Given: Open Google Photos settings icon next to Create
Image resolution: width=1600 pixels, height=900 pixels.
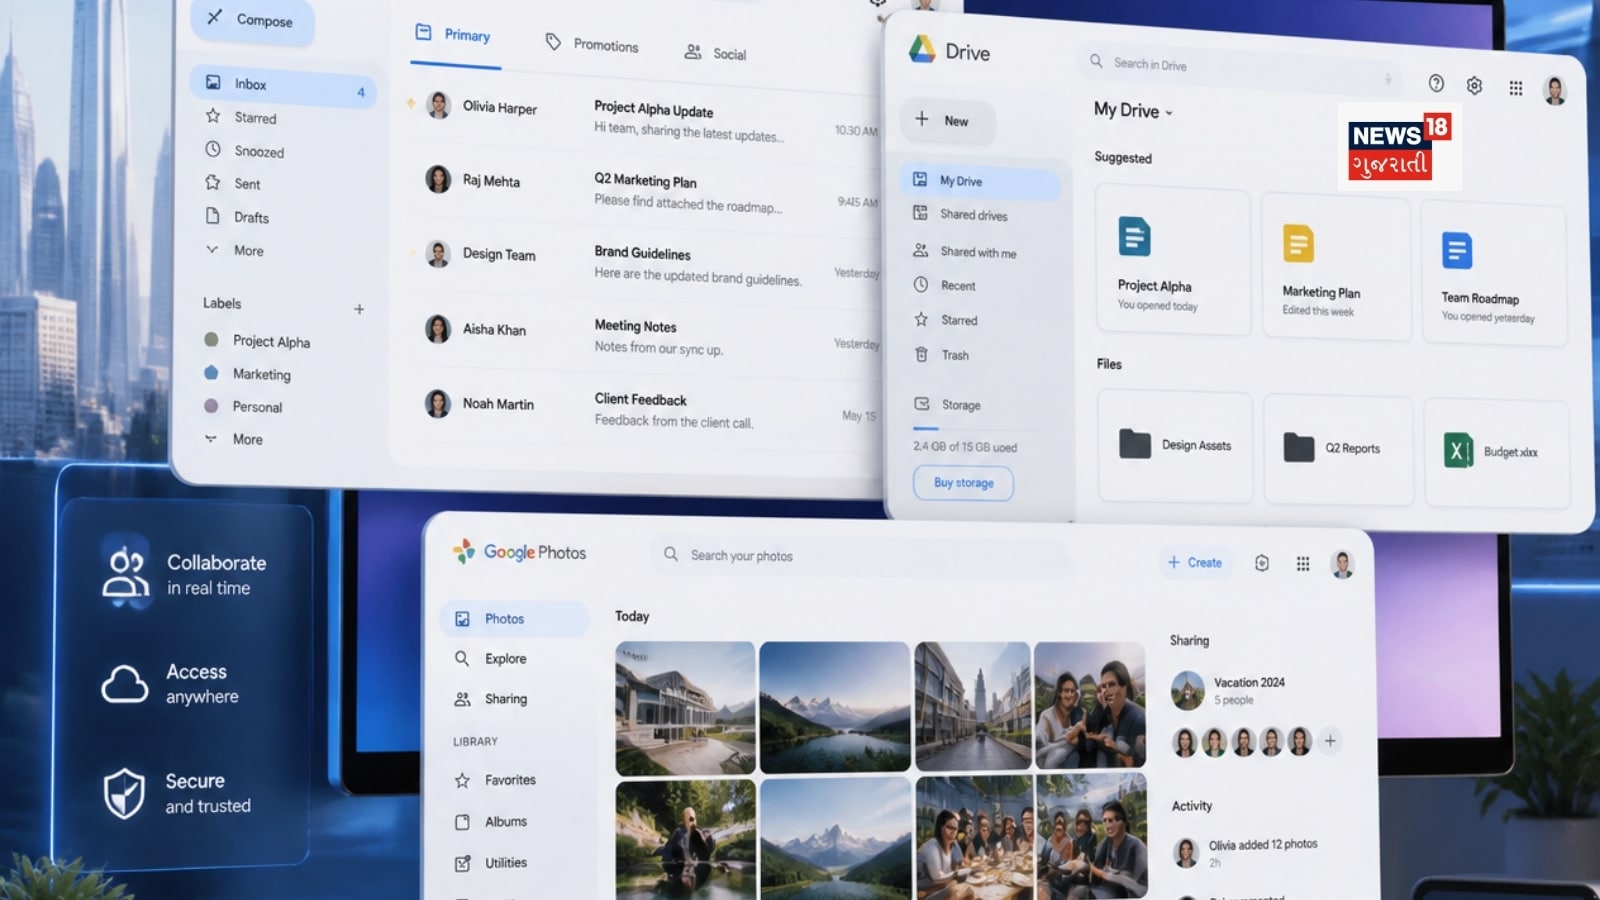Looking at the screenshot, I should click(x=1262, y=564).
